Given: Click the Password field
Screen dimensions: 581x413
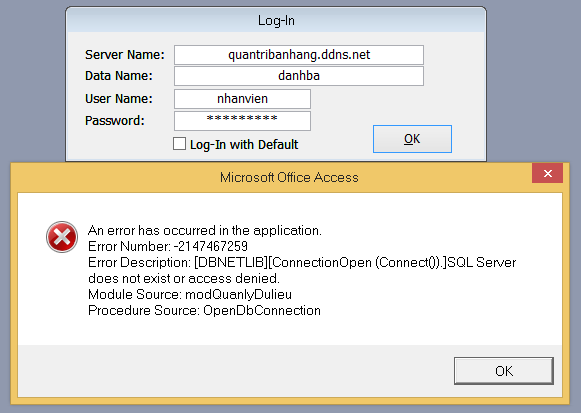Looking at the screenshot, I should coord(242,121).
